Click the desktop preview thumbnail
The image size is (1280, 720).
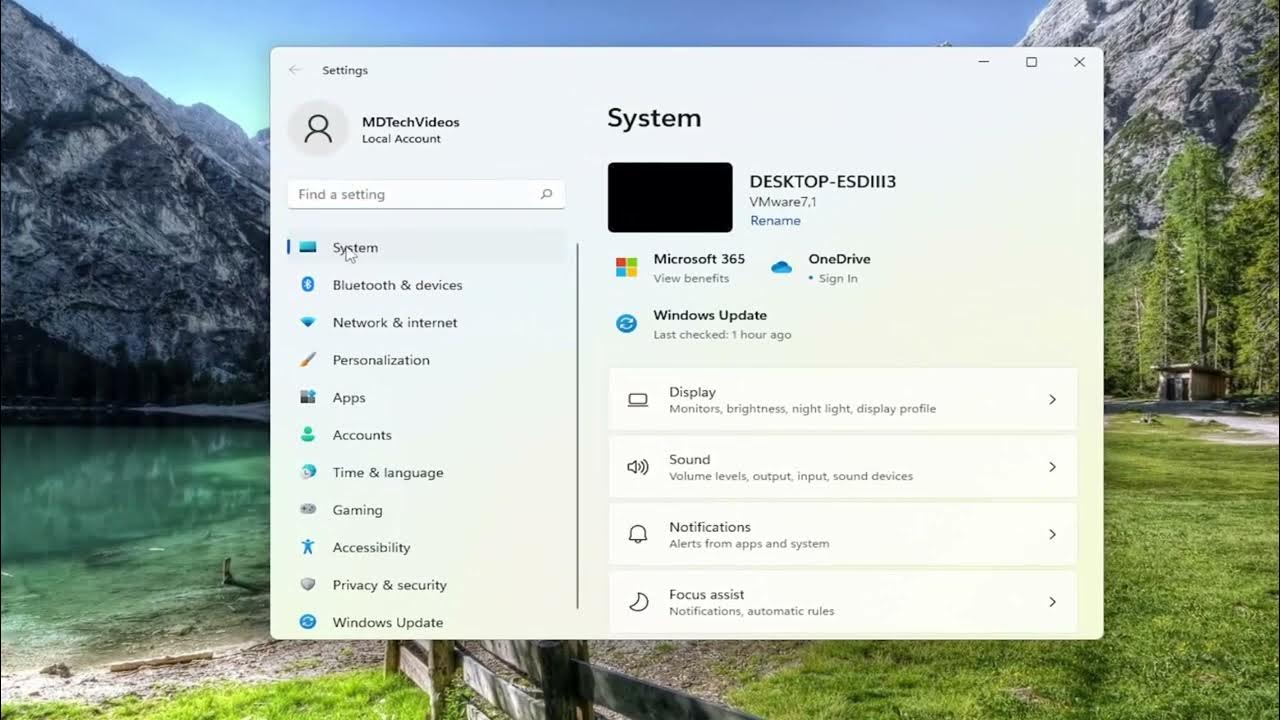(x=670, y=197)
